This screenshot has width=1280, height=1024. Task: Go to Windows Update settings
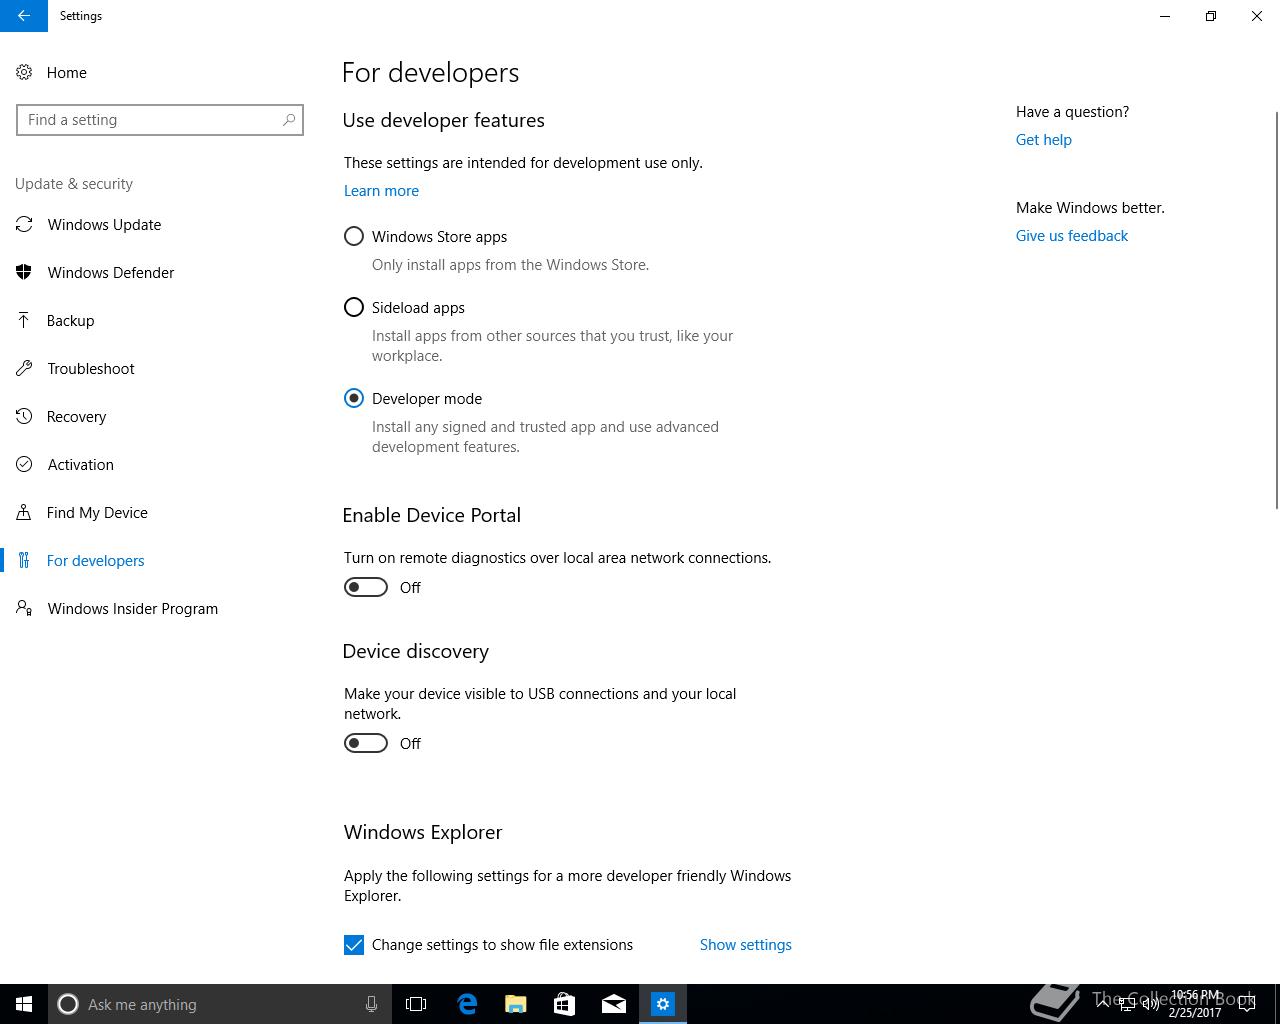click(x=104, y=224)
